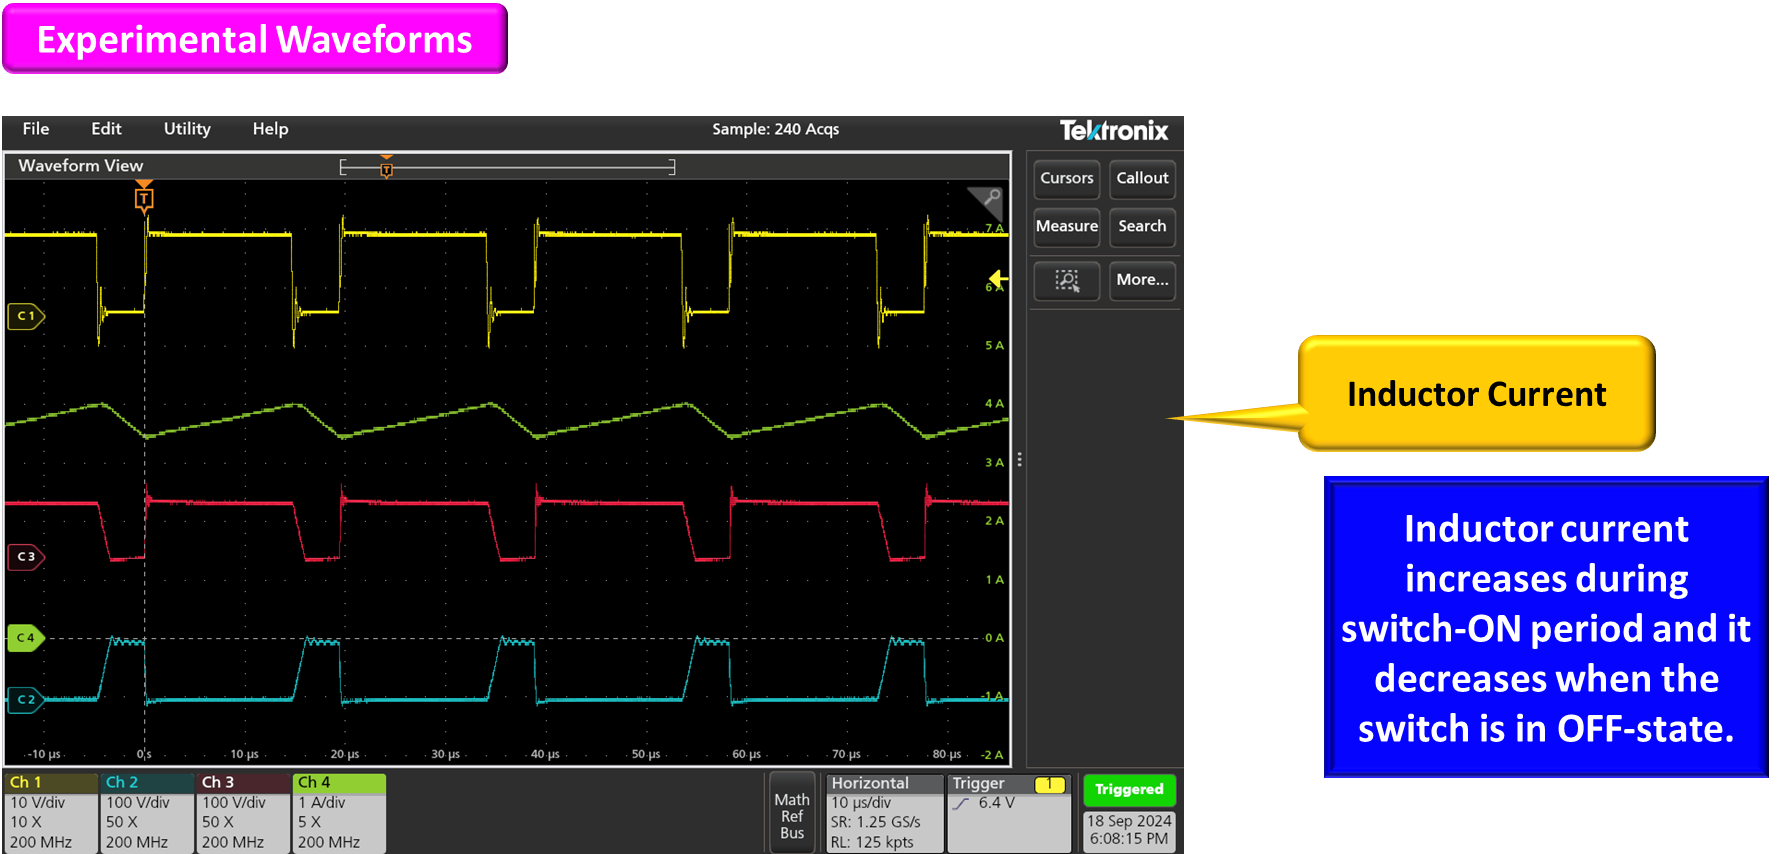Click the date and time badge
The height and width of the screenshot is (854, 1786).
pyautogui.click(x=1129, y=830)
